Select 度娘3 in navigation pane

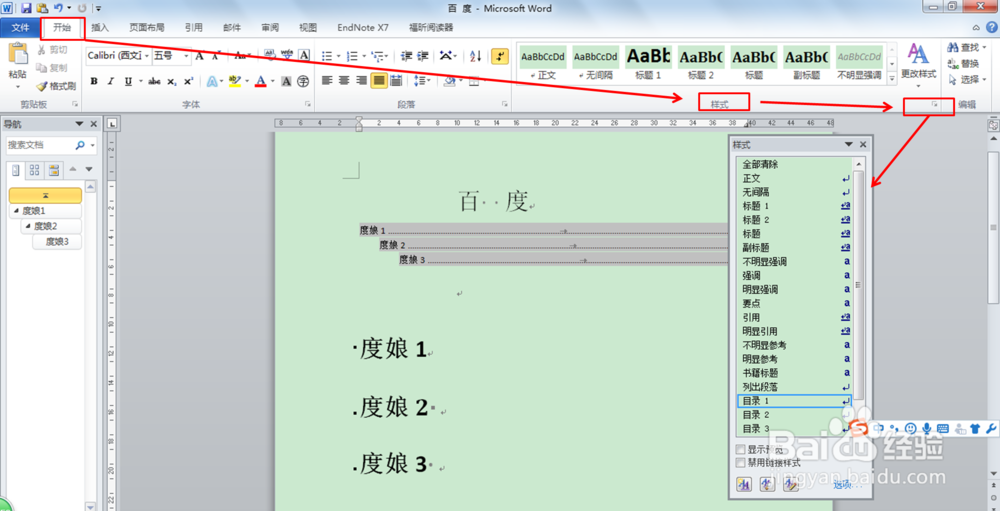[x=57, y=242]
